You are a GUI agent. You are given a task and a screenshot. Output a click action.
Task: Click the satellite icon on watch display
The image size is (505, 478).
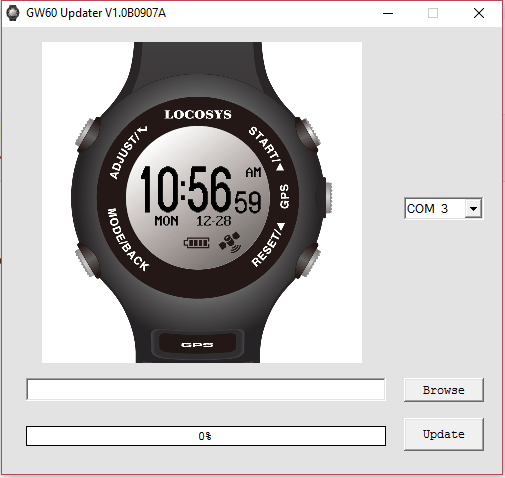[x=230, y=242]
